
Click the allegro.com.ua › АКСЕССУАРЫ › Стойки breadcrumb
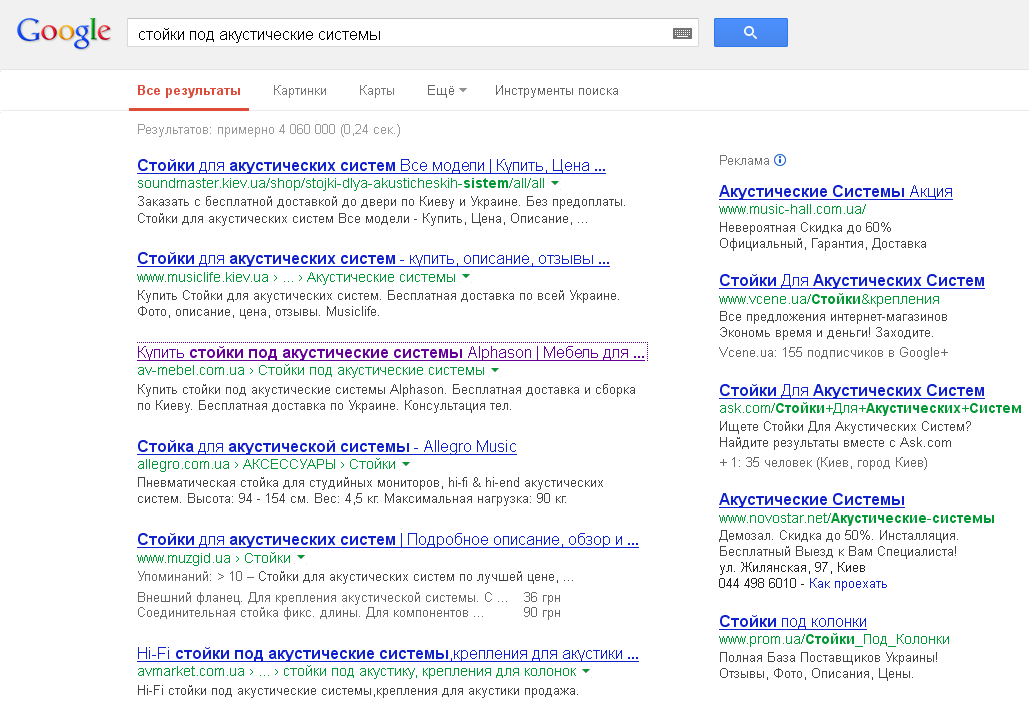point(266,465)
